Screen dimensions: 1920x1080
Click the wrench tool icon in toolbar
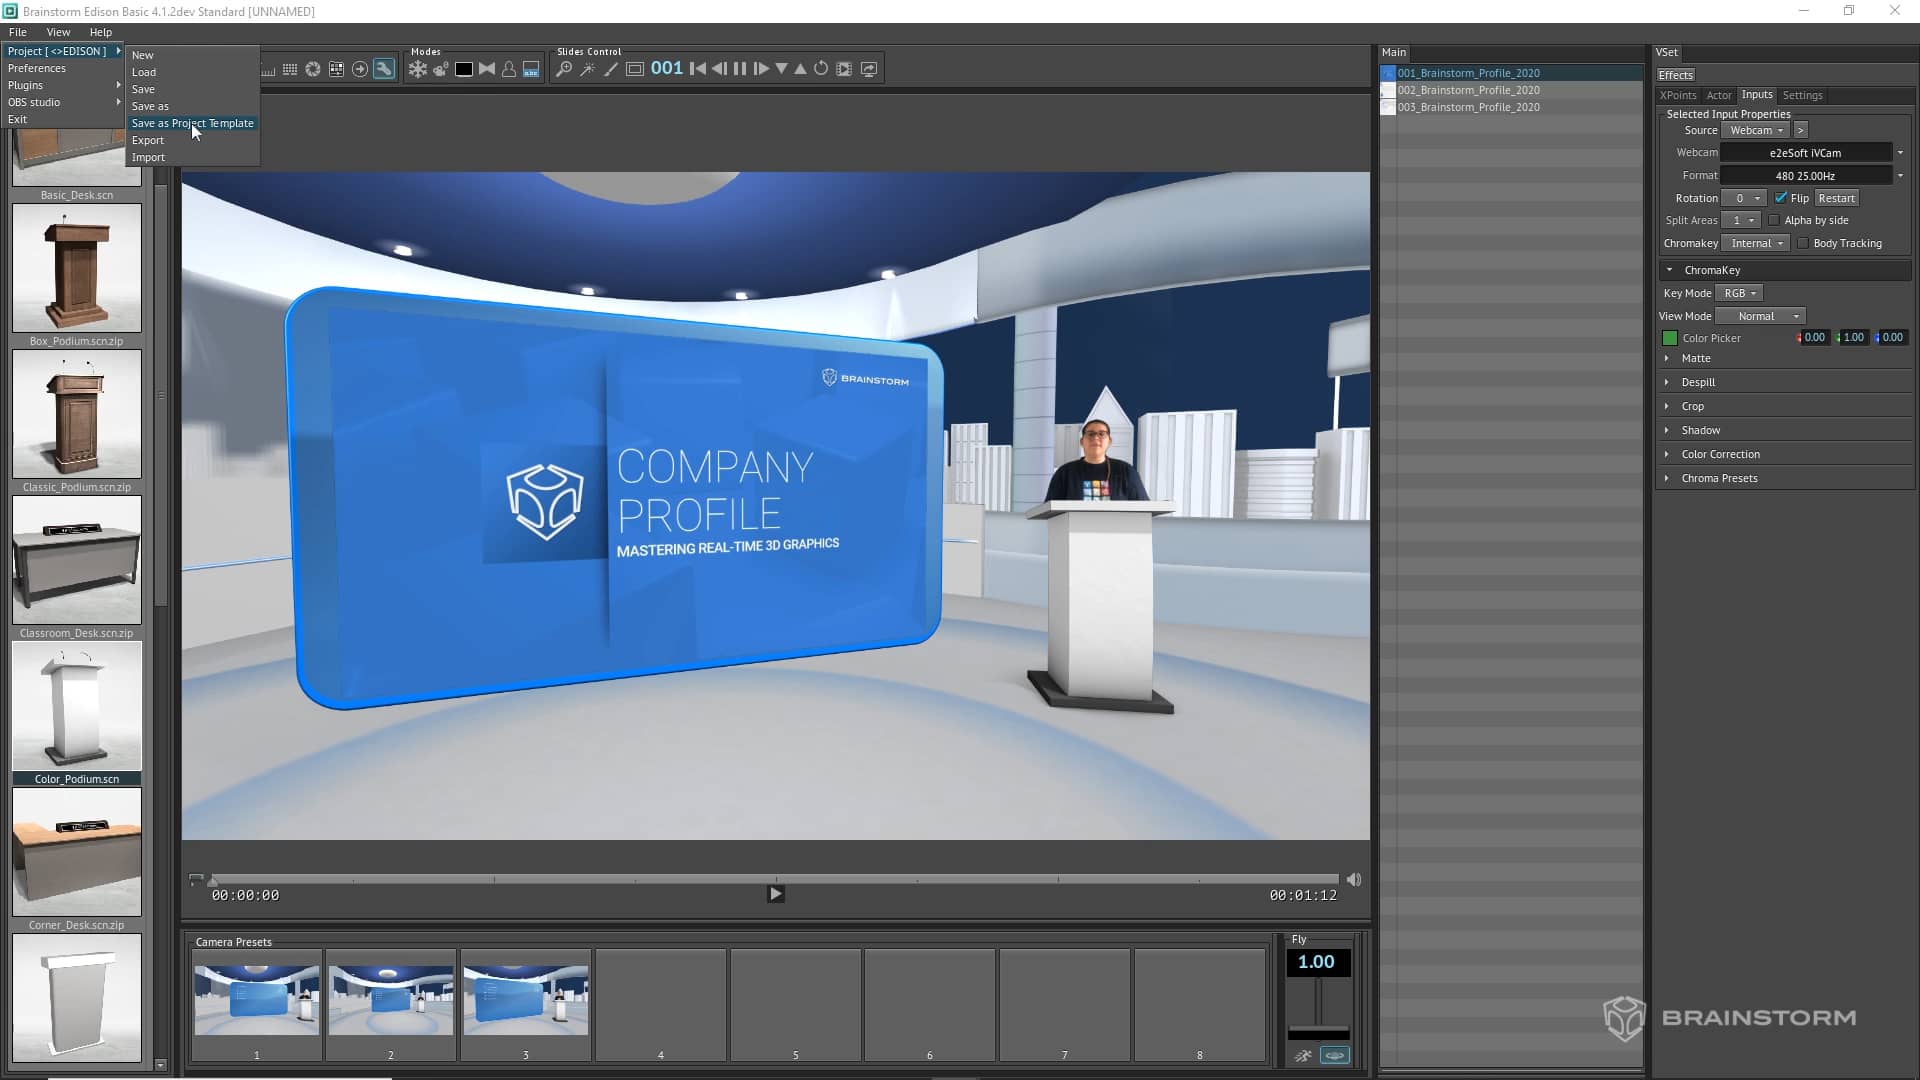pyautogui.click(x=384, y=69)
